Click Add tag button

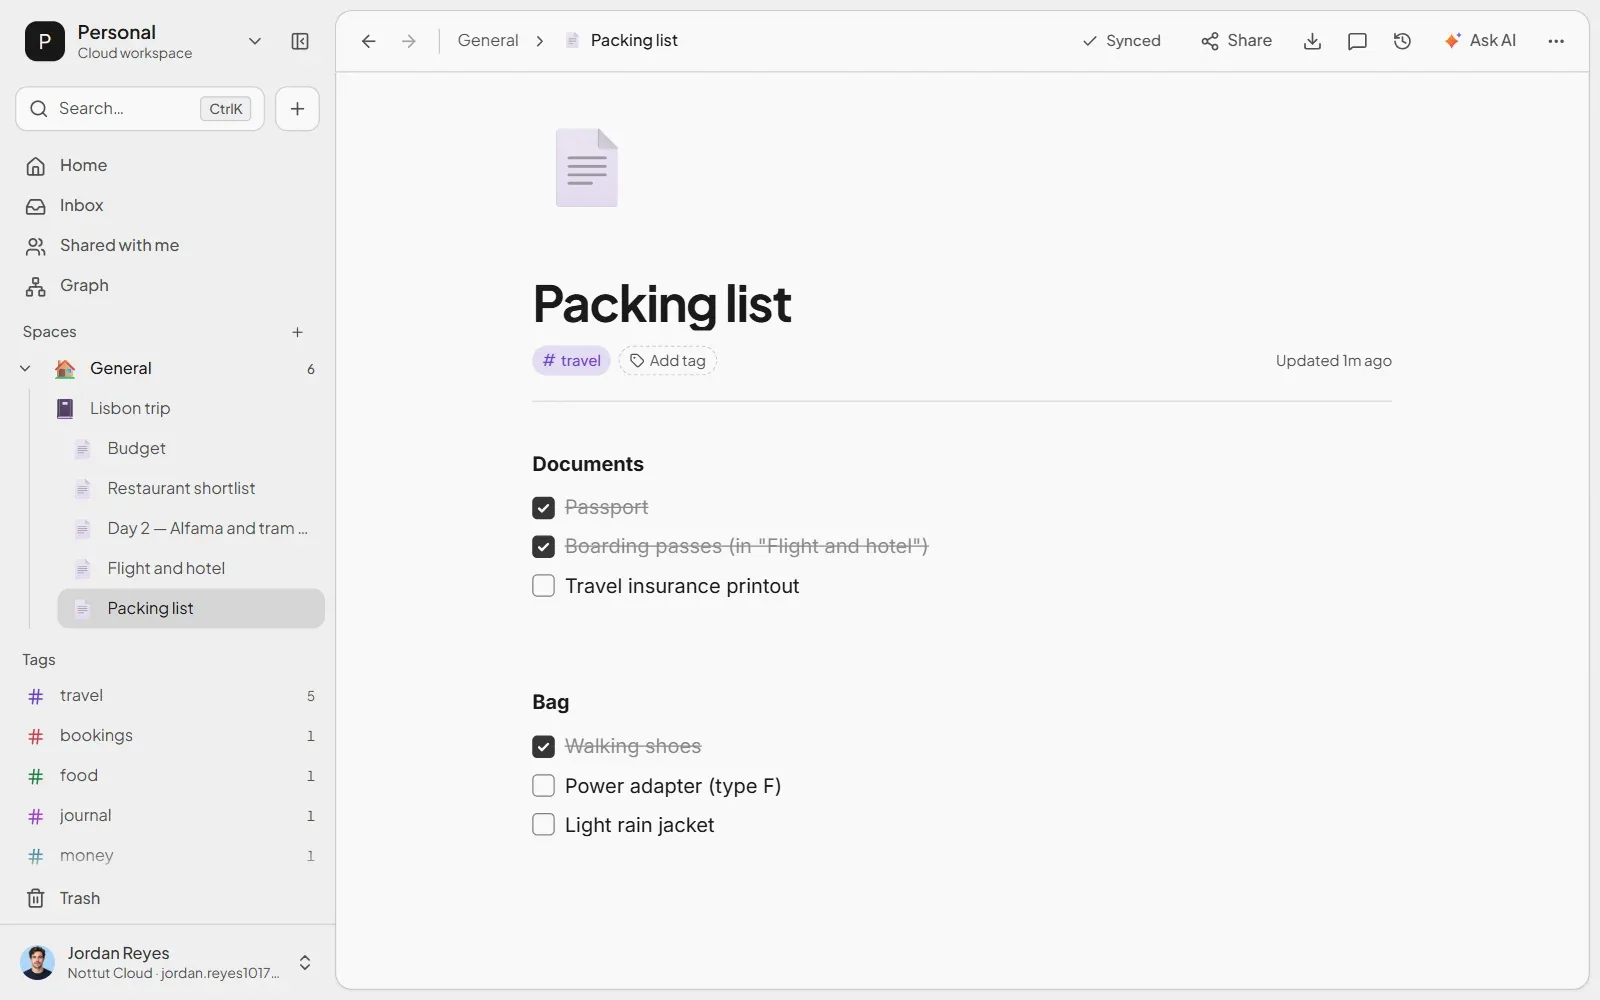[x=667, y=361]
